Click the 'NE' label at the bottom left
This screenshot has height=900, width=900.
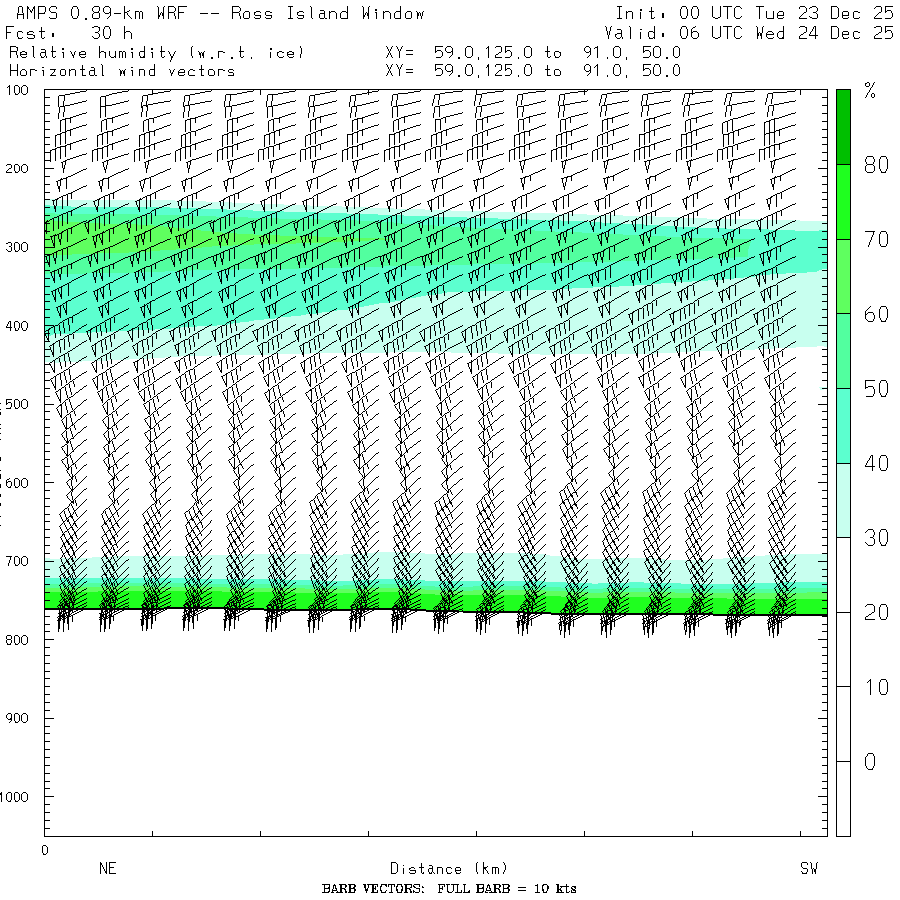108,869
